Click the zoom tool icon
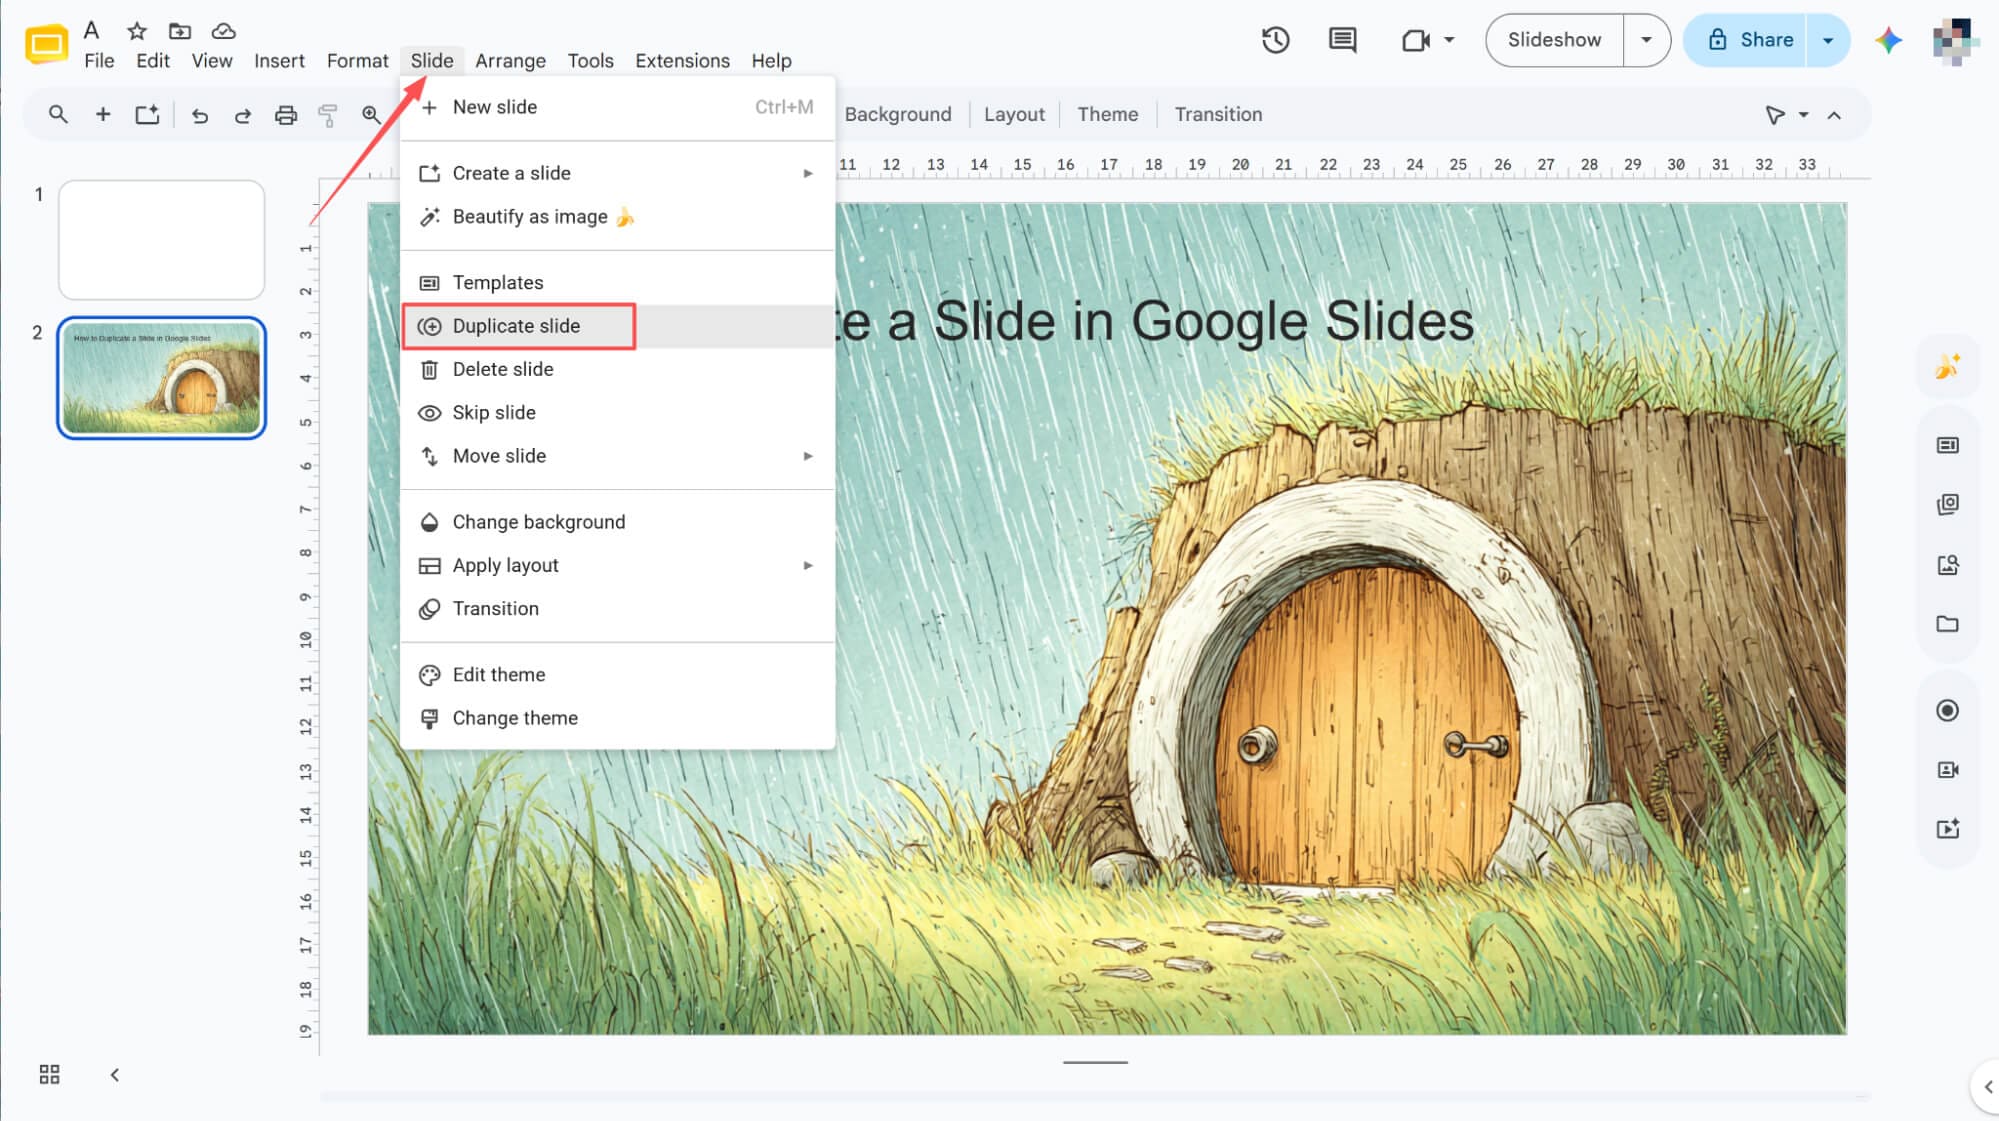Image resolution: width=1999 pixels, height=1121 pixels. click(x=371, y=114)
